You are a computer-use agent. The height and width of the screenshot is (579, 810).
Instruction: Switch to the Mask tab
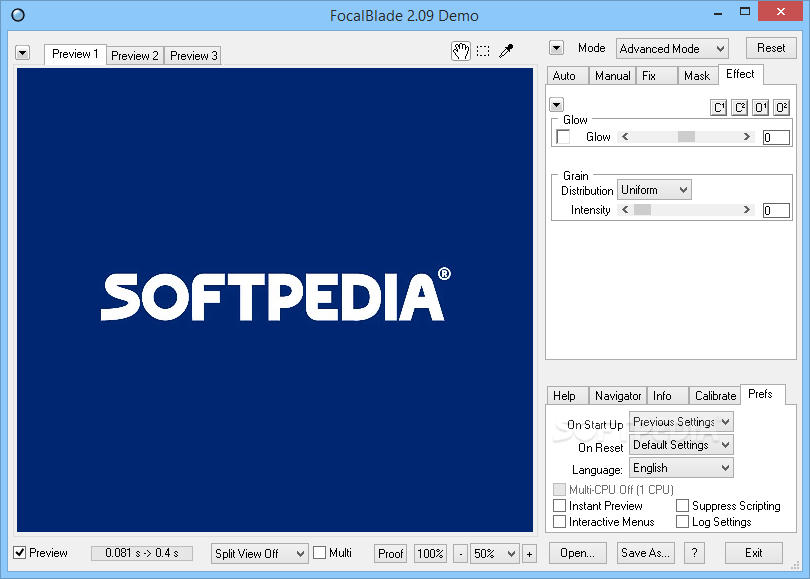(697, 76)
